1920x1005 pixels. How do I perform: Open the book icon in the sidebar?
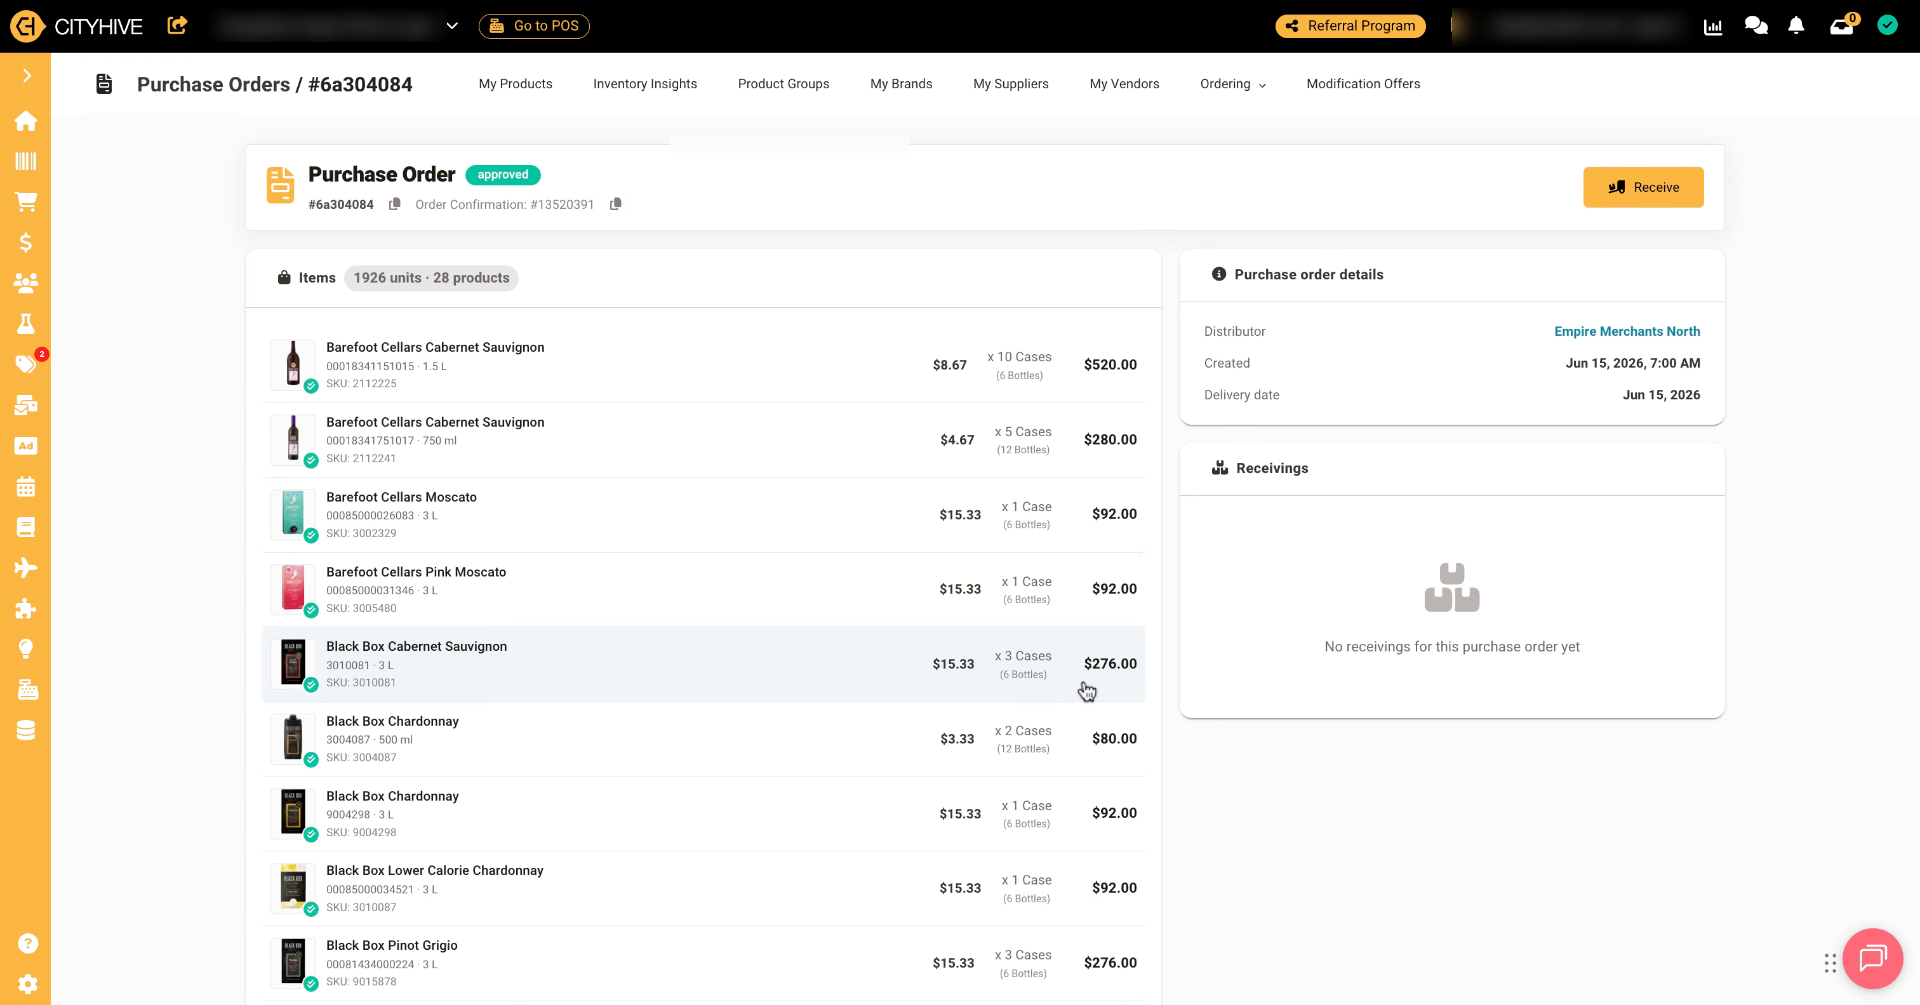26,527
